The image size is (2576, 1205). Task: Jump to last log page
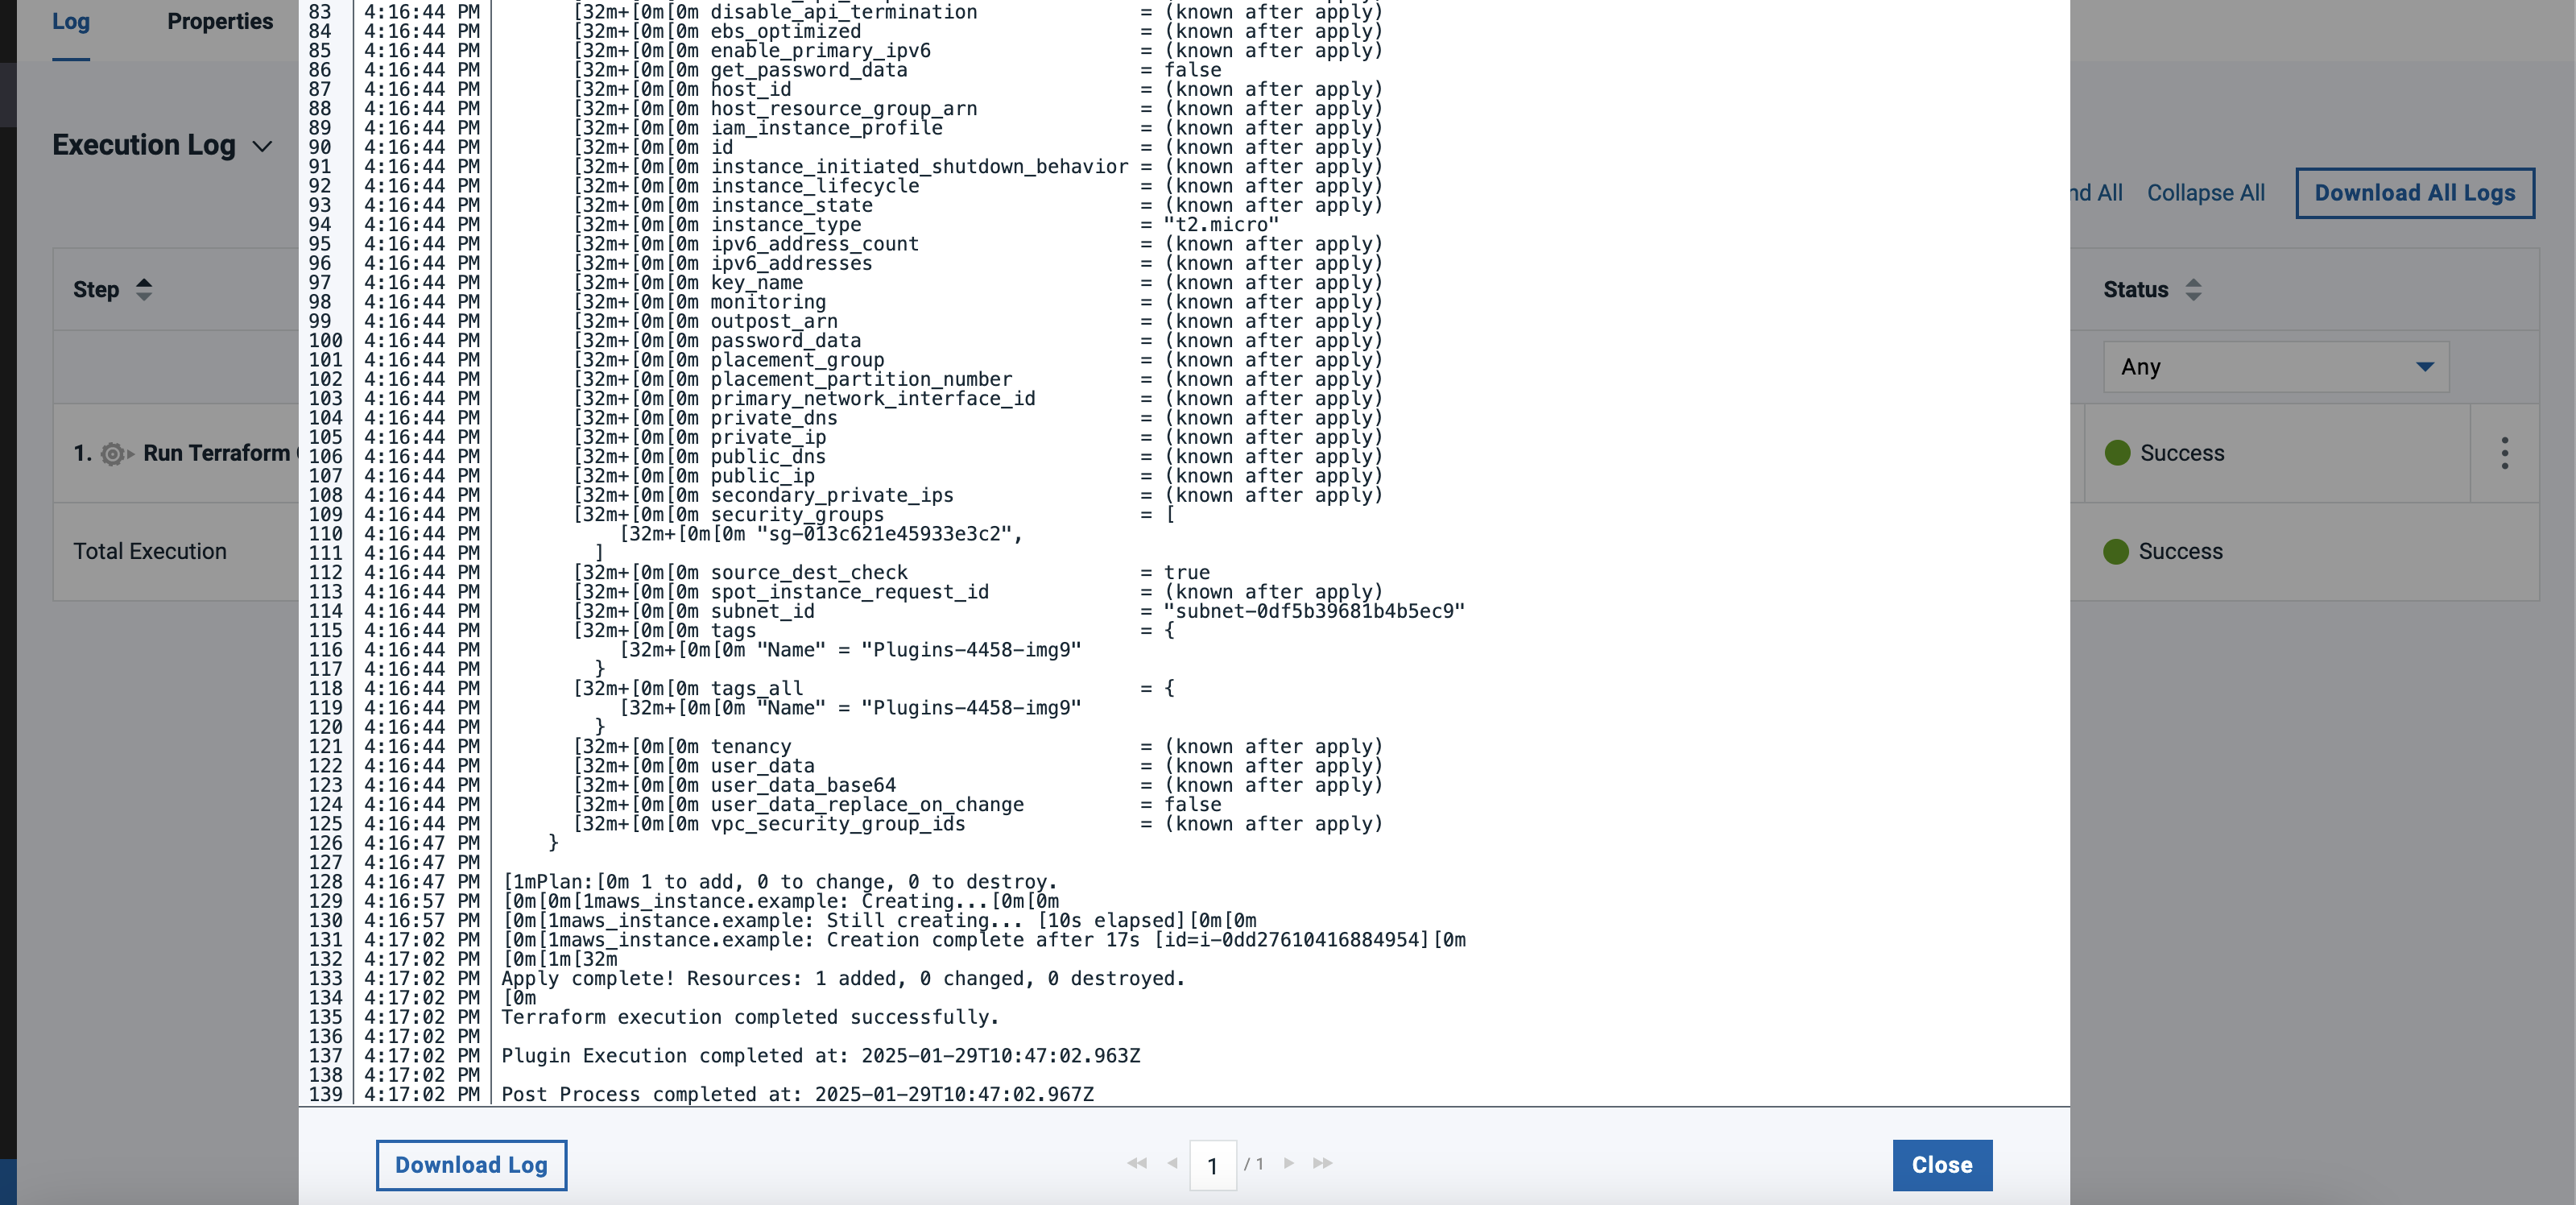(x=1323, y=1163)
